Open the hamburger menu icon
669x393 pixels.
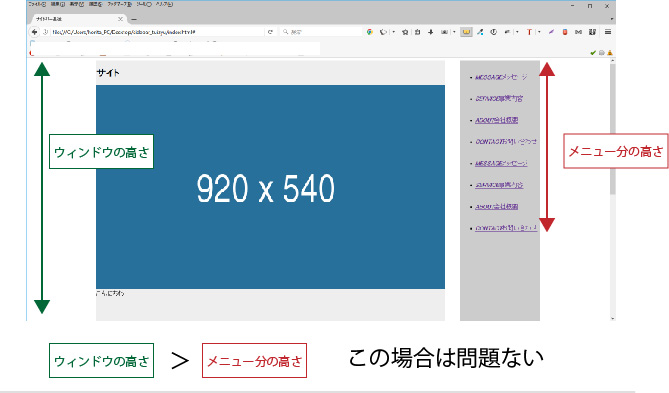608,32
